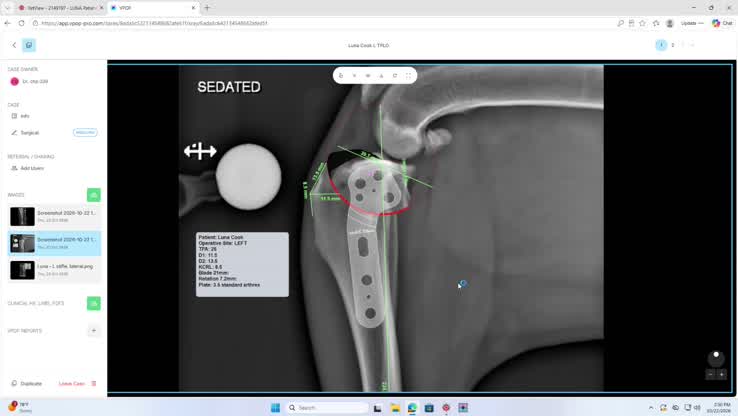Open Microsoft Edge from the taskbar
Viewport: 738px width, 416px height.
pyautogui.click(x=412, y=408)
